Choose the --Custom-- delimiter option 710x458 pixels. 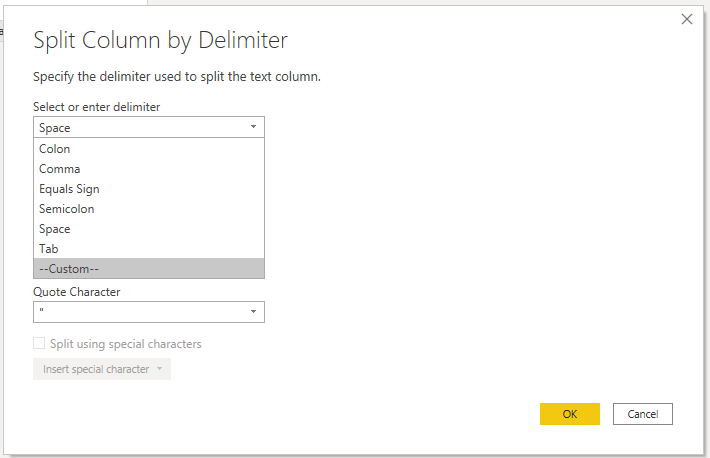pyautogui.click(x=149, y=268)
